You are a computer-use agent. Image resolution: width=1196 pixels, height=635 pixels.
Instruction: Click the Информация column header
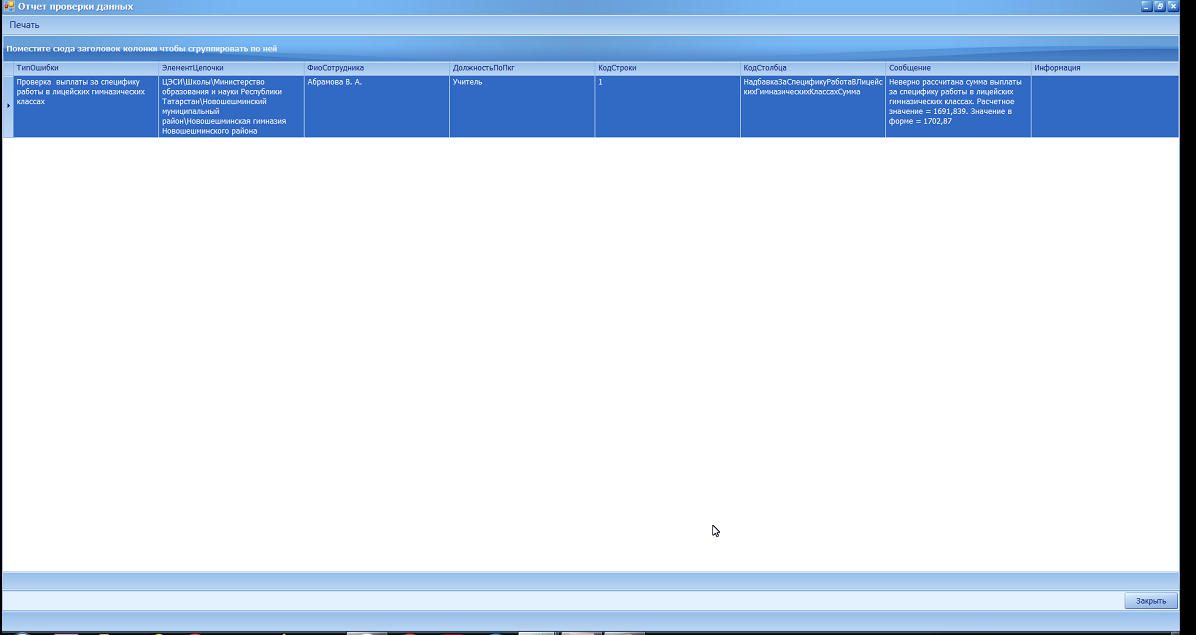[x=1105, y=68]
